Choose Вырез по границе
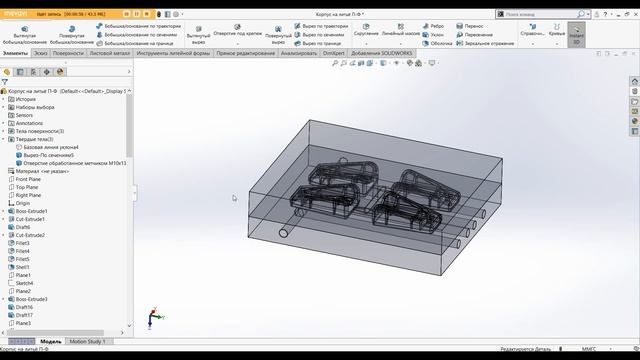The width and height of the screenshot is (640, 360). (x=318, y=43)
